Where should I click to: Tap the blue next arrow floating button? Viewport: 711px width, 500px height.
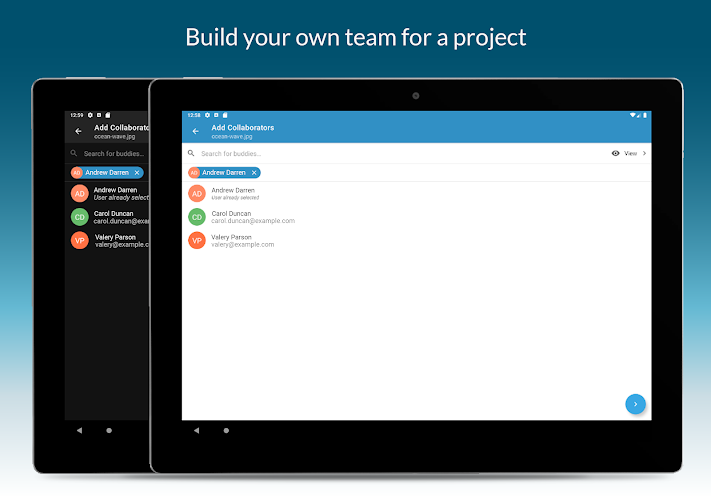(635, 404)
